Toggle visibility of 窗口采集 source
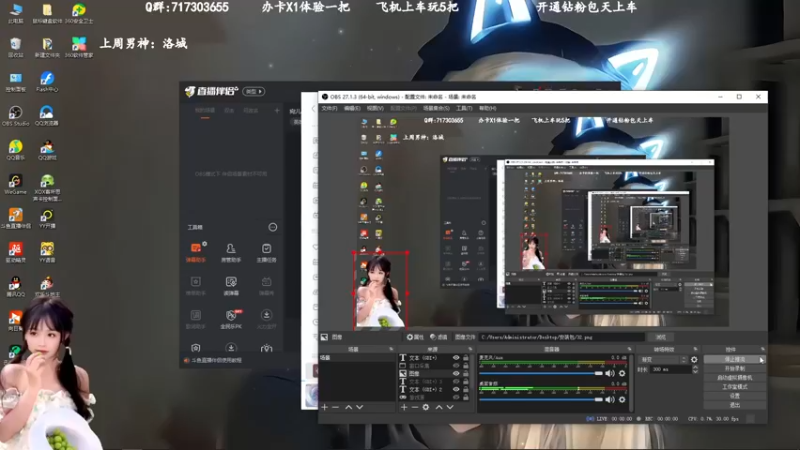The height and width of the screenshot is (450, 800). tap(456, 366)
